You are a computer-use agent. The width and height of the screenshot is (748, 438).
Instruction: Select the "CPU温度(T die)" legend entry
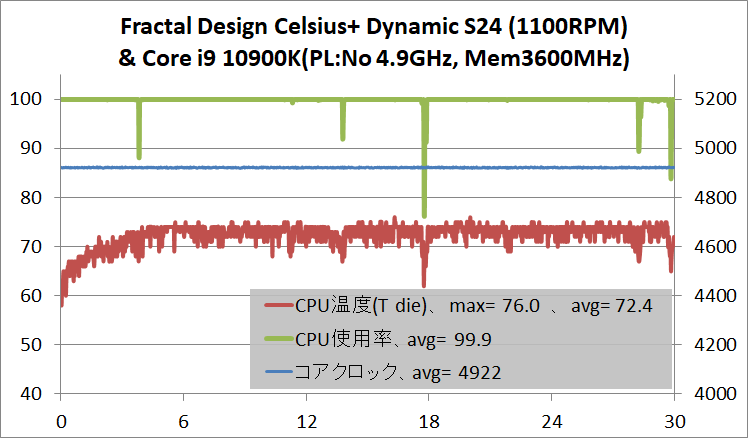458,305
